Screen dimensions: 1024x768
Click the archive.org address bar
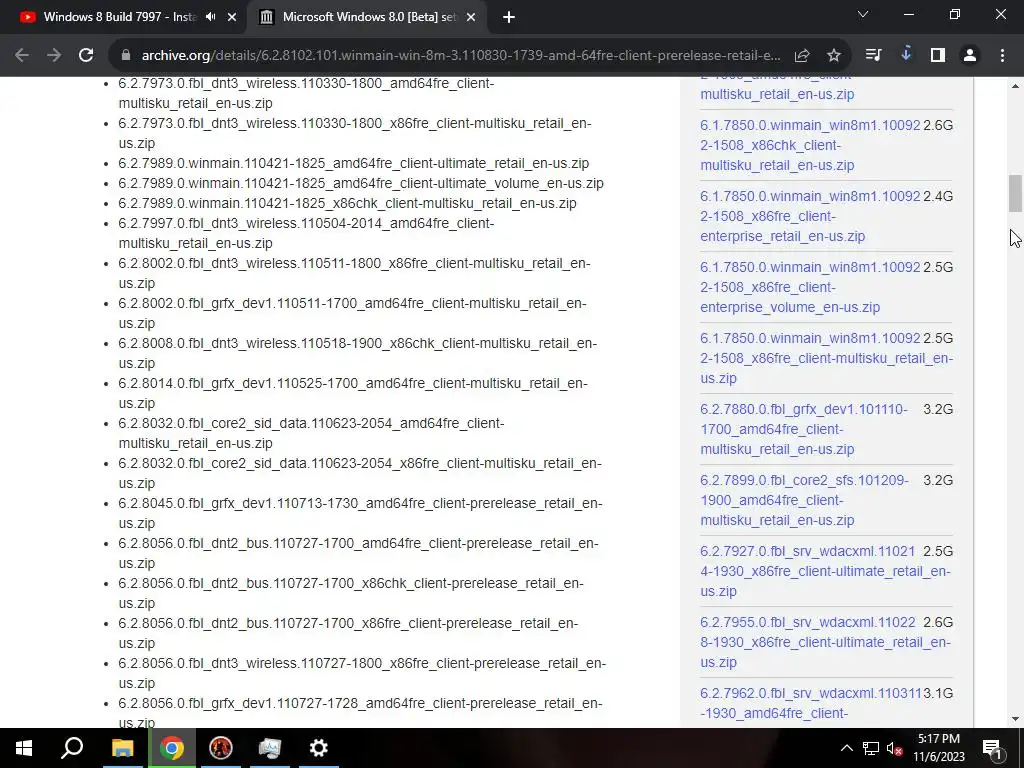[460, 56]
